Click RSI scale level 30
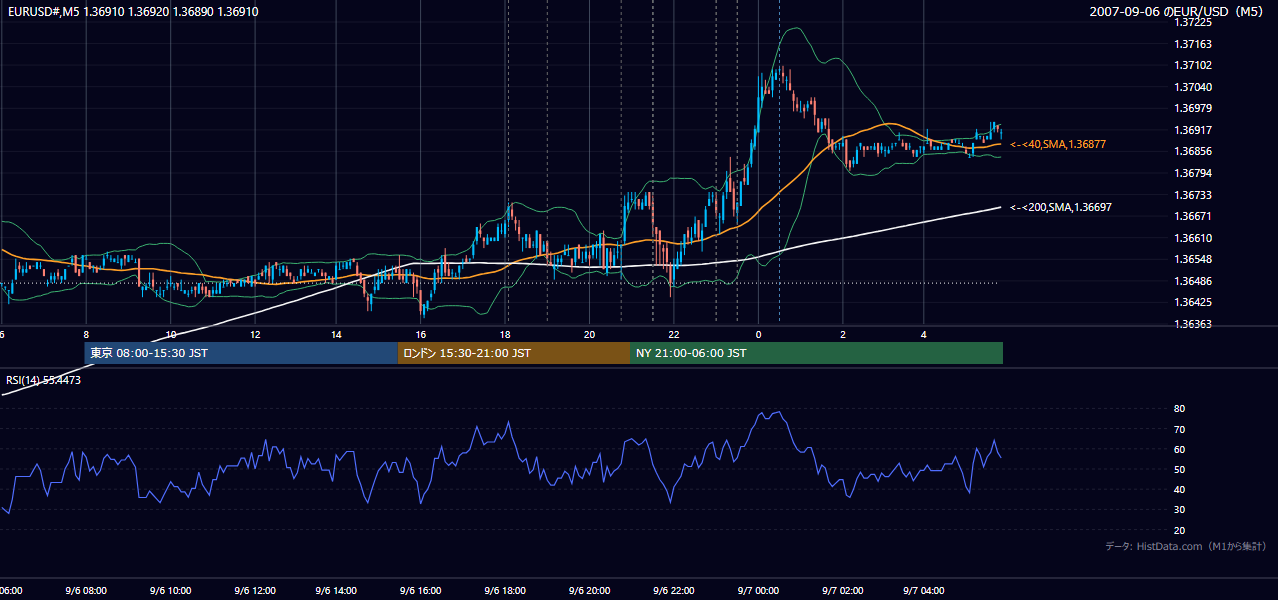 pos(1179,510)
